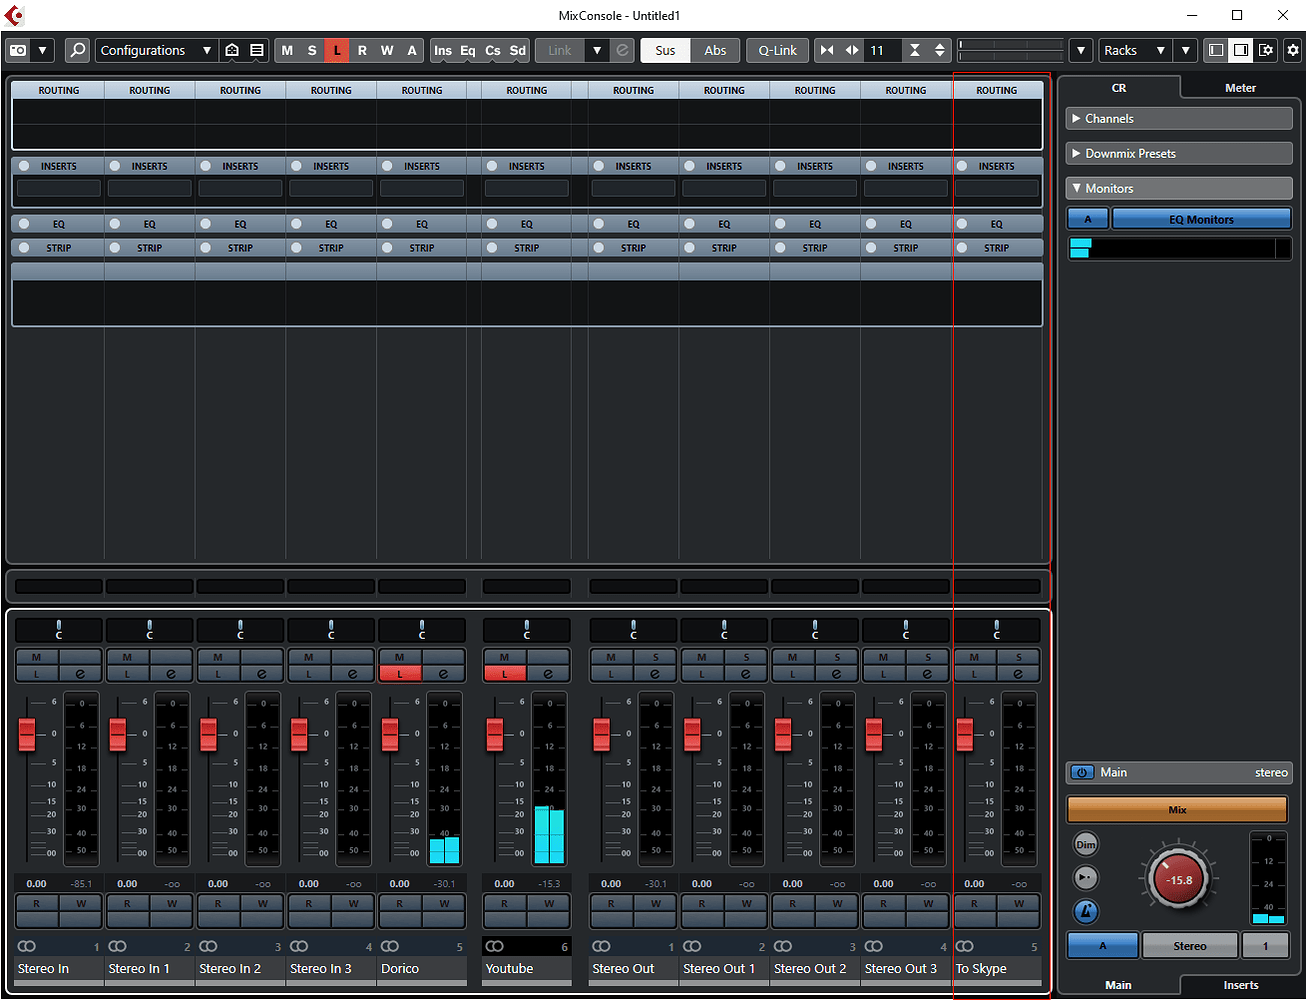This screenshot has width=1306, height=1000.
Task: Enable the Q-Link toggle
Action: coord(777,50)
